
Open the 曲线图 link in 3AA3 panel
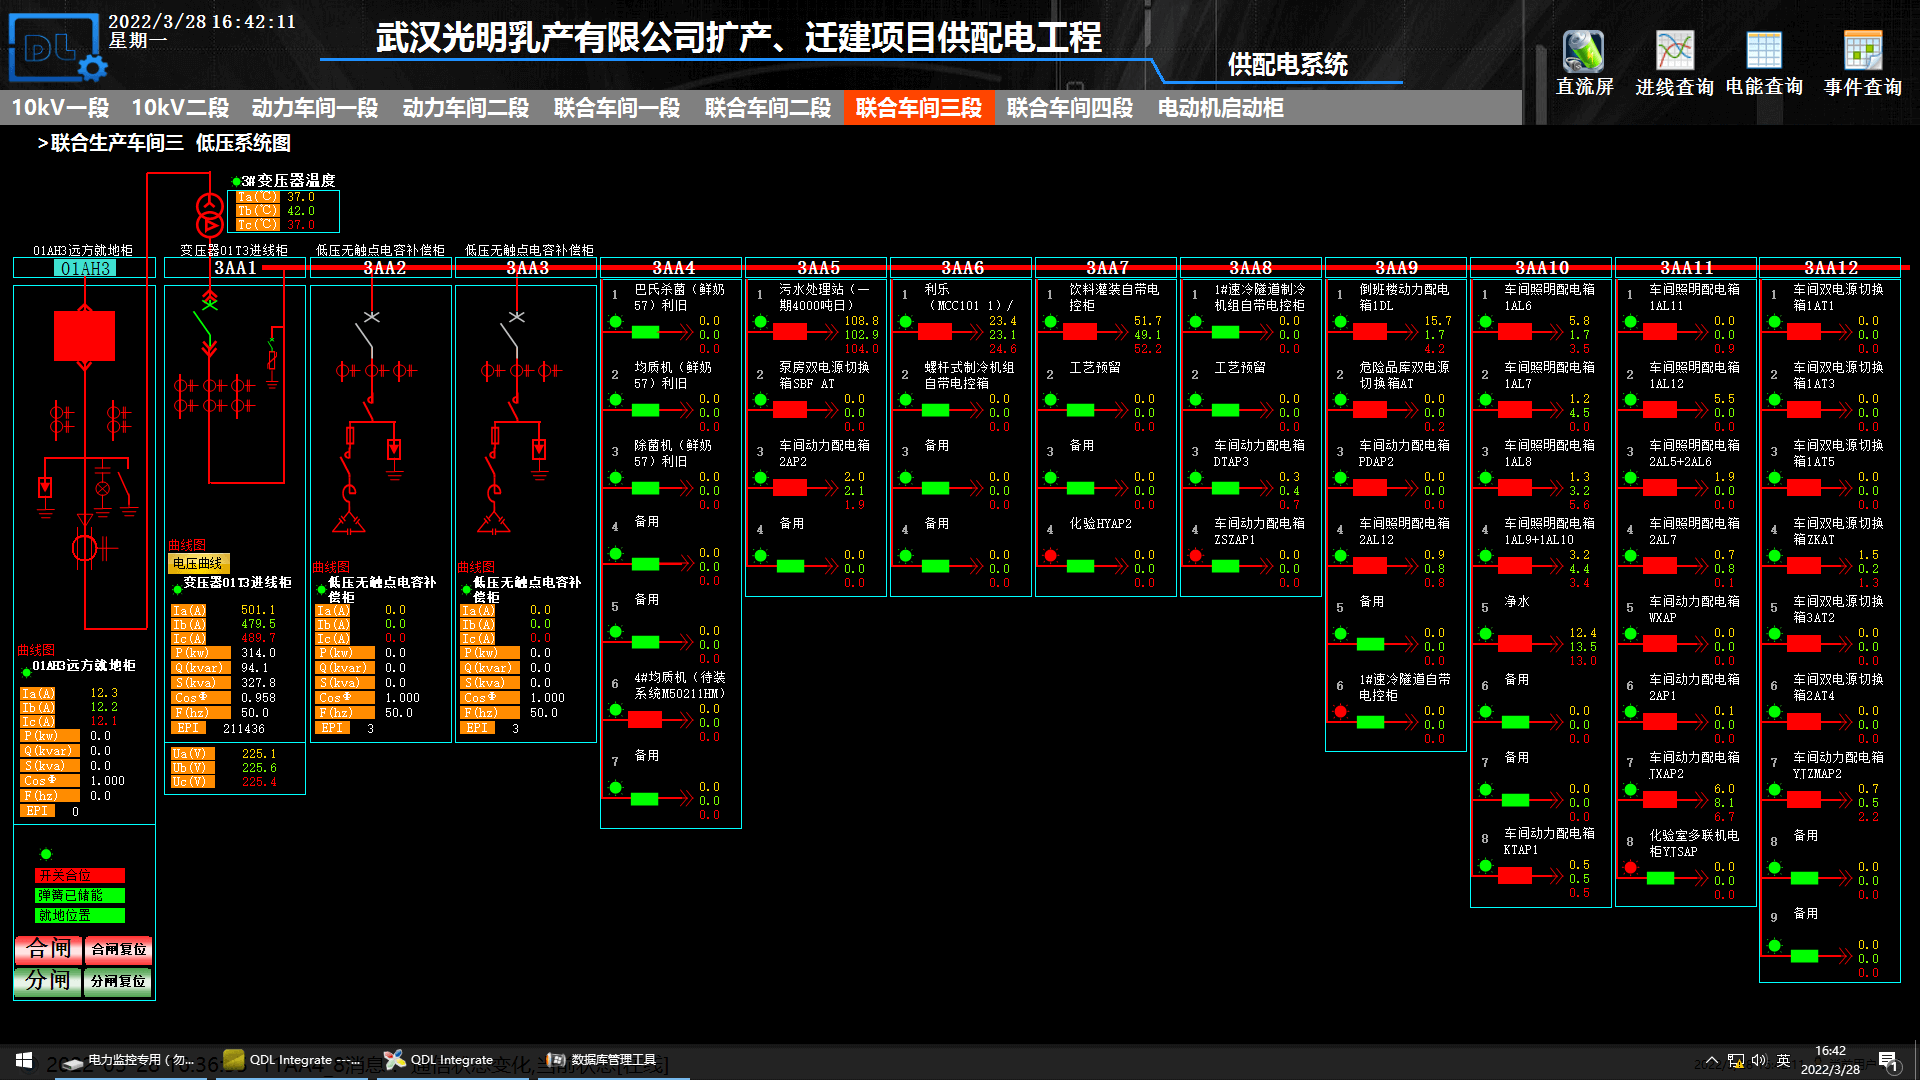tap(476, 567)
